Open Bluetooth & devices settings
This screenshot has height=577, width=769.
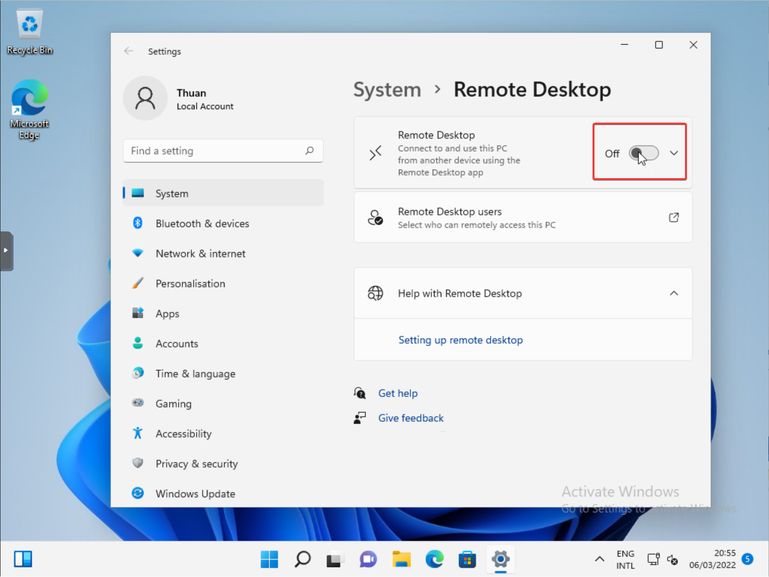[202, 224]
